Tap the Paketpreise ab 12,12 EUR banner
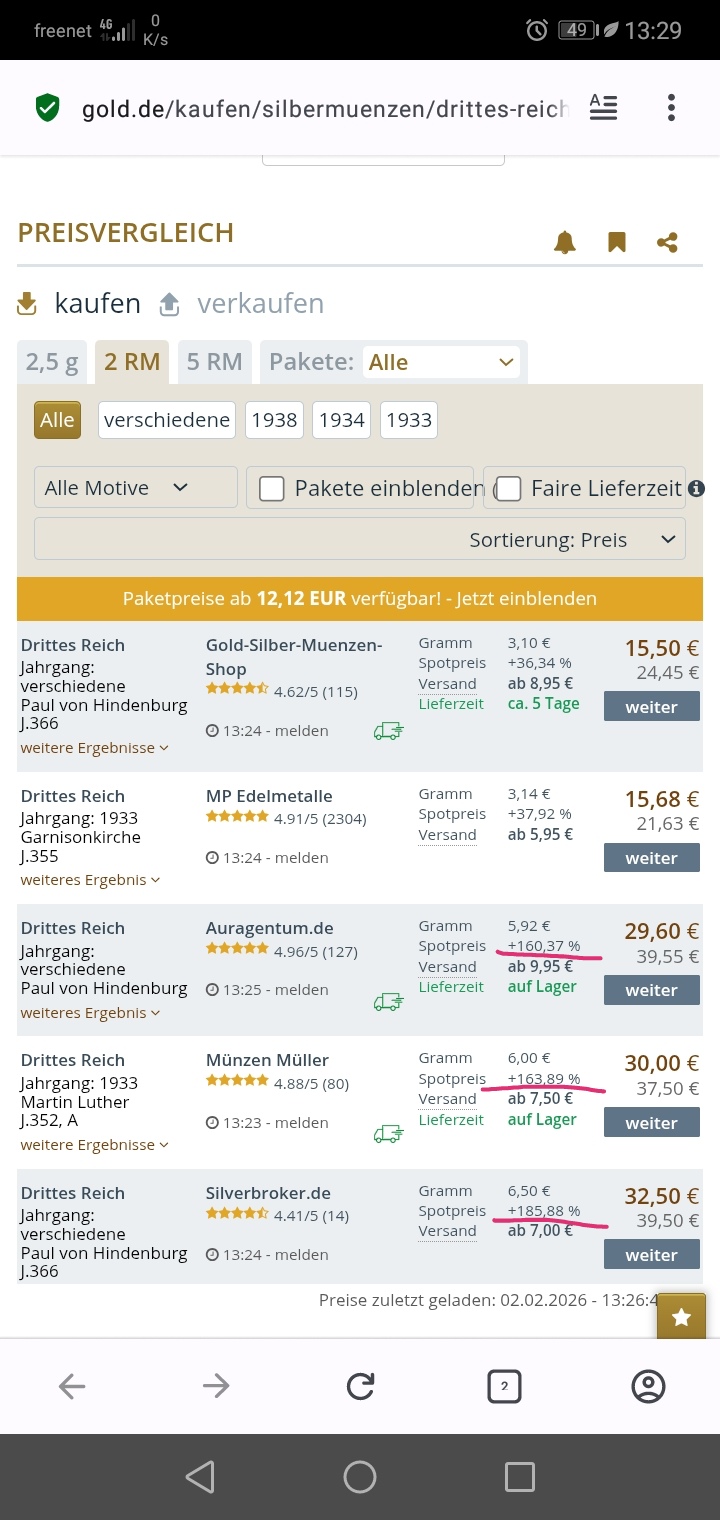720x1520 pixels. [360, 598]
